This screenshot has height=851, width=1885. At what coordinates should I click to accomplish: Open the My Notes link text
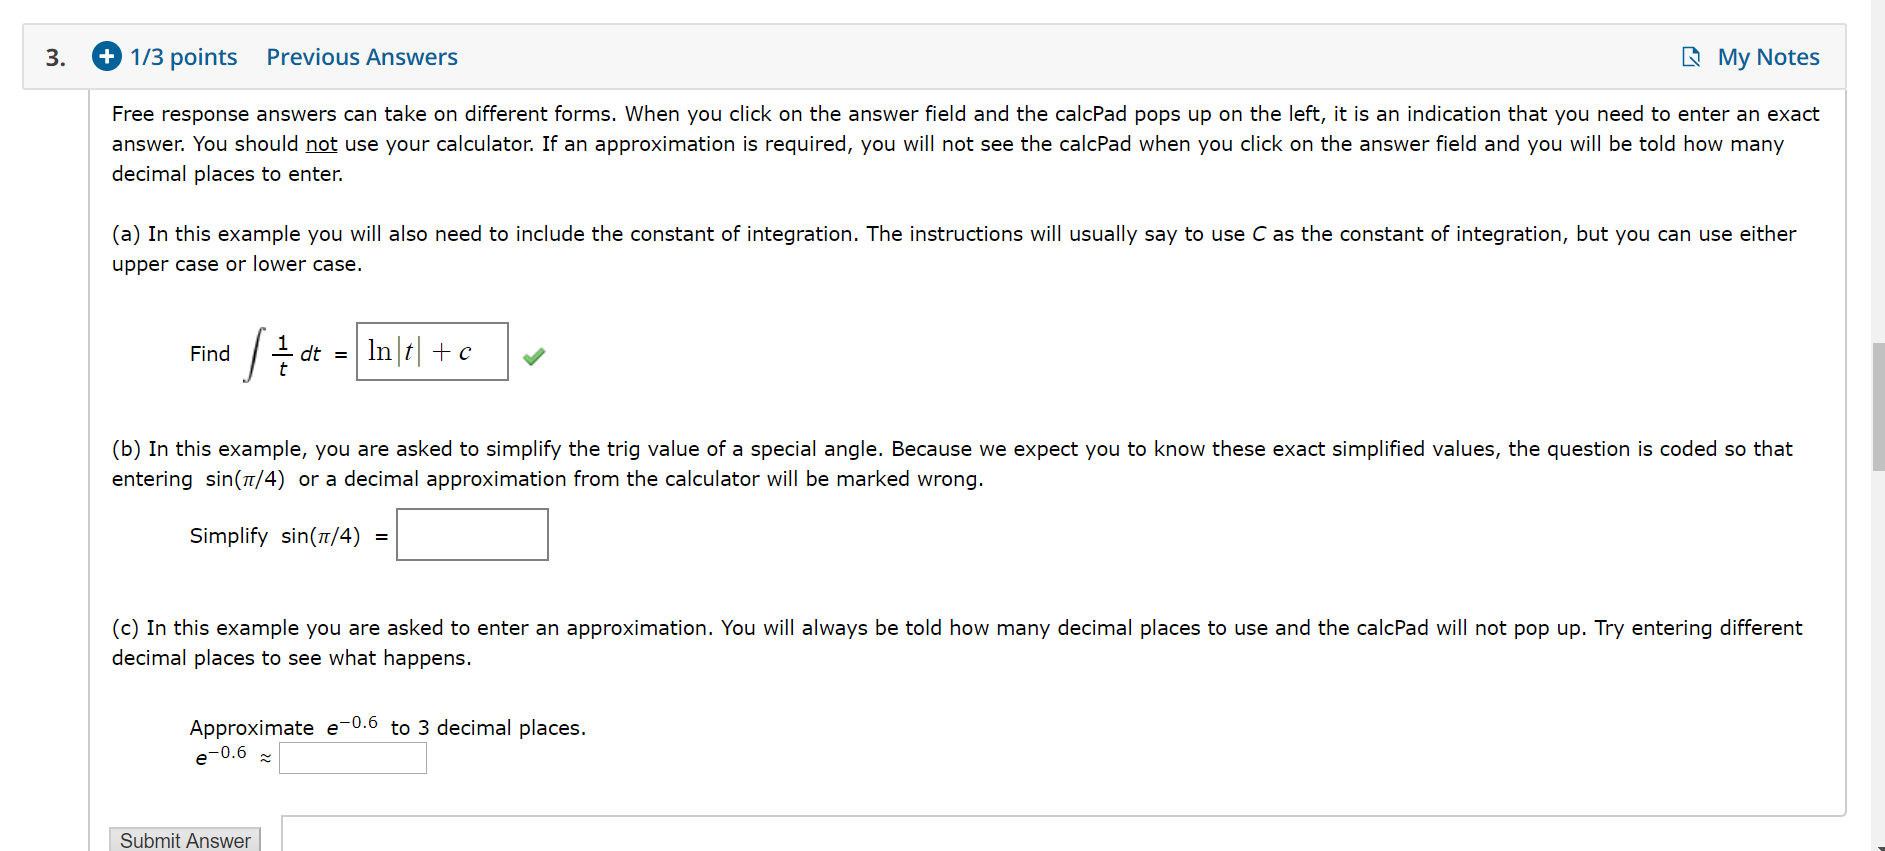click(1768, 57)
